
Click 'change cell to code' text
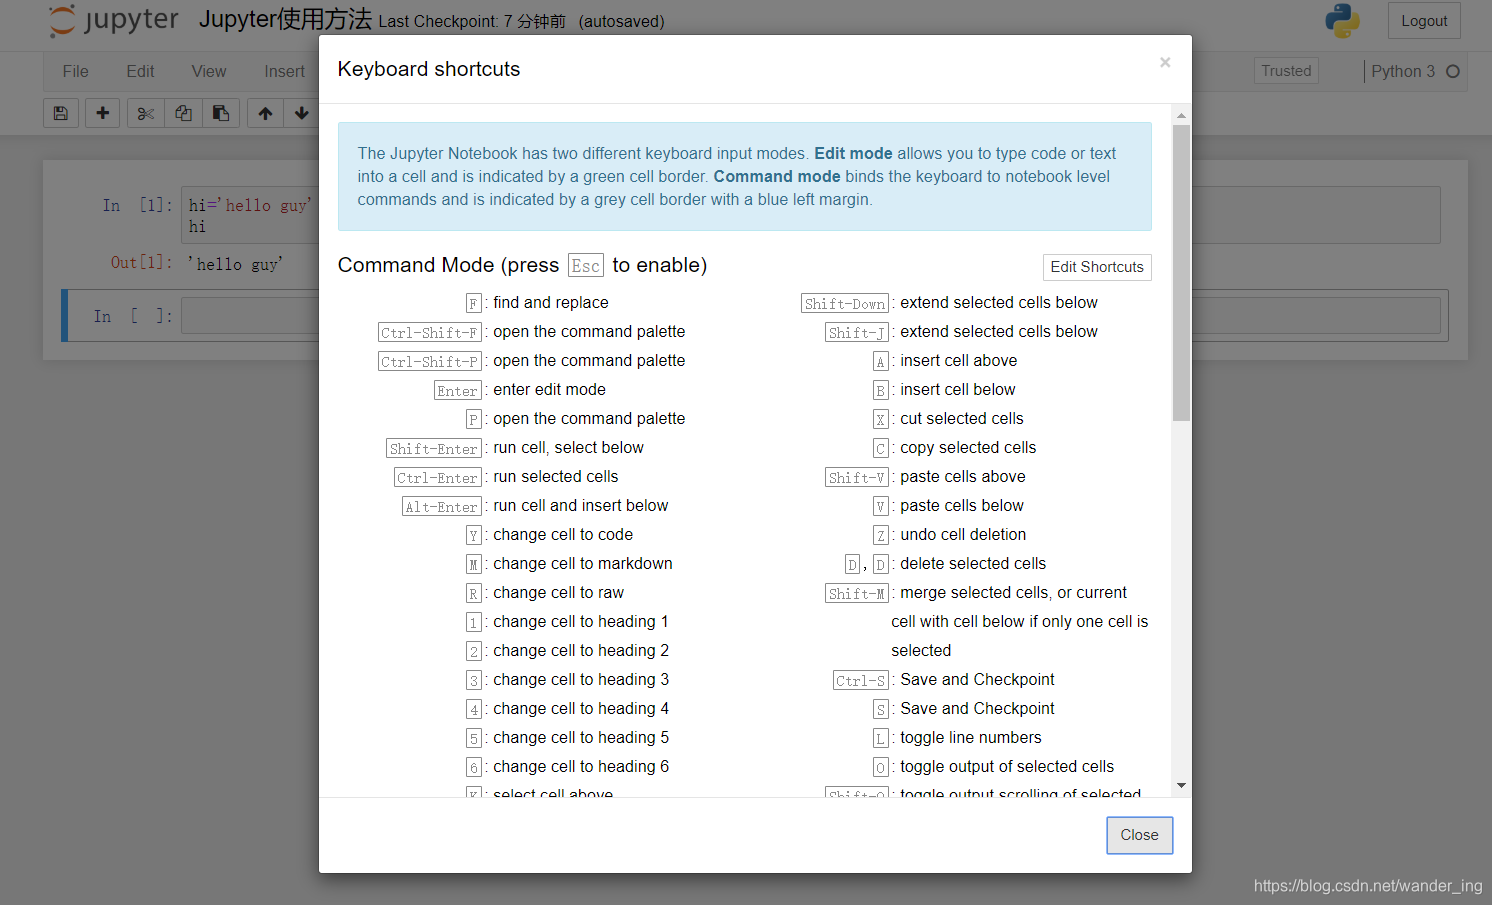[563, 534]
